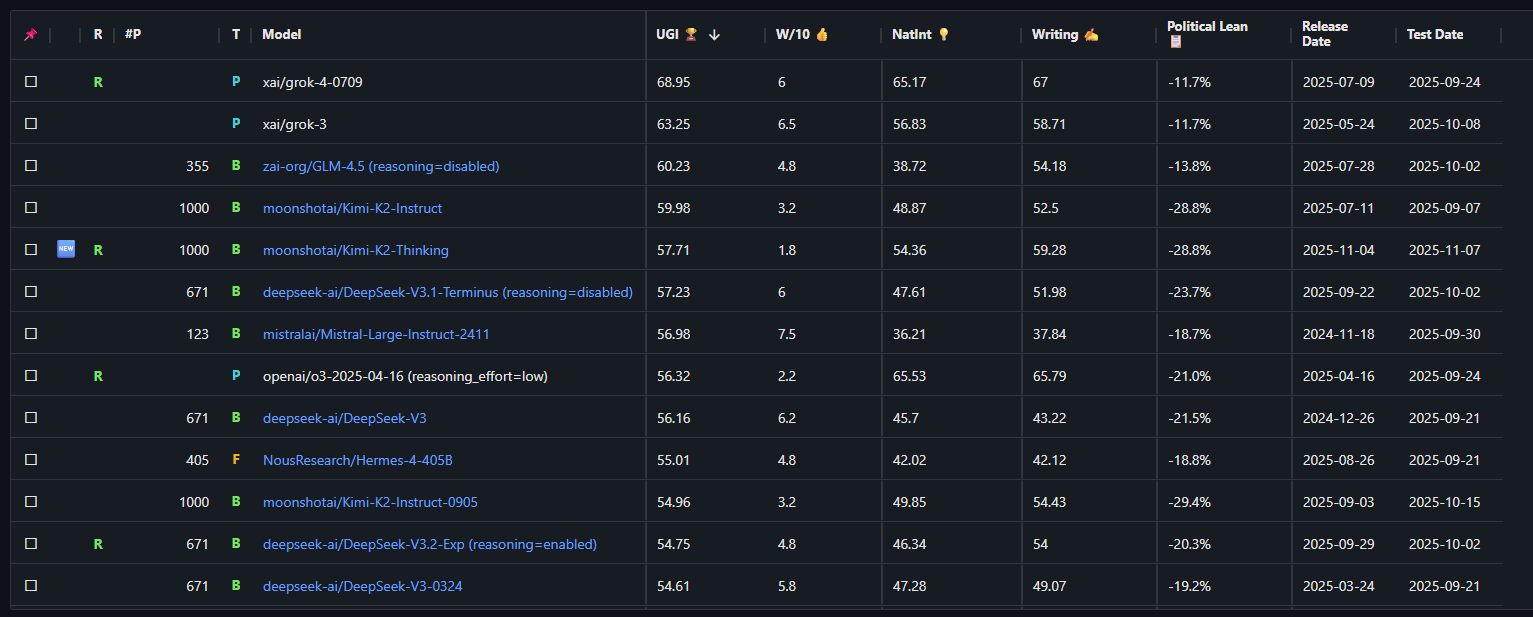1533x617 pixels.
Task: Click the pin icon column header
Action: click(30, 35)
